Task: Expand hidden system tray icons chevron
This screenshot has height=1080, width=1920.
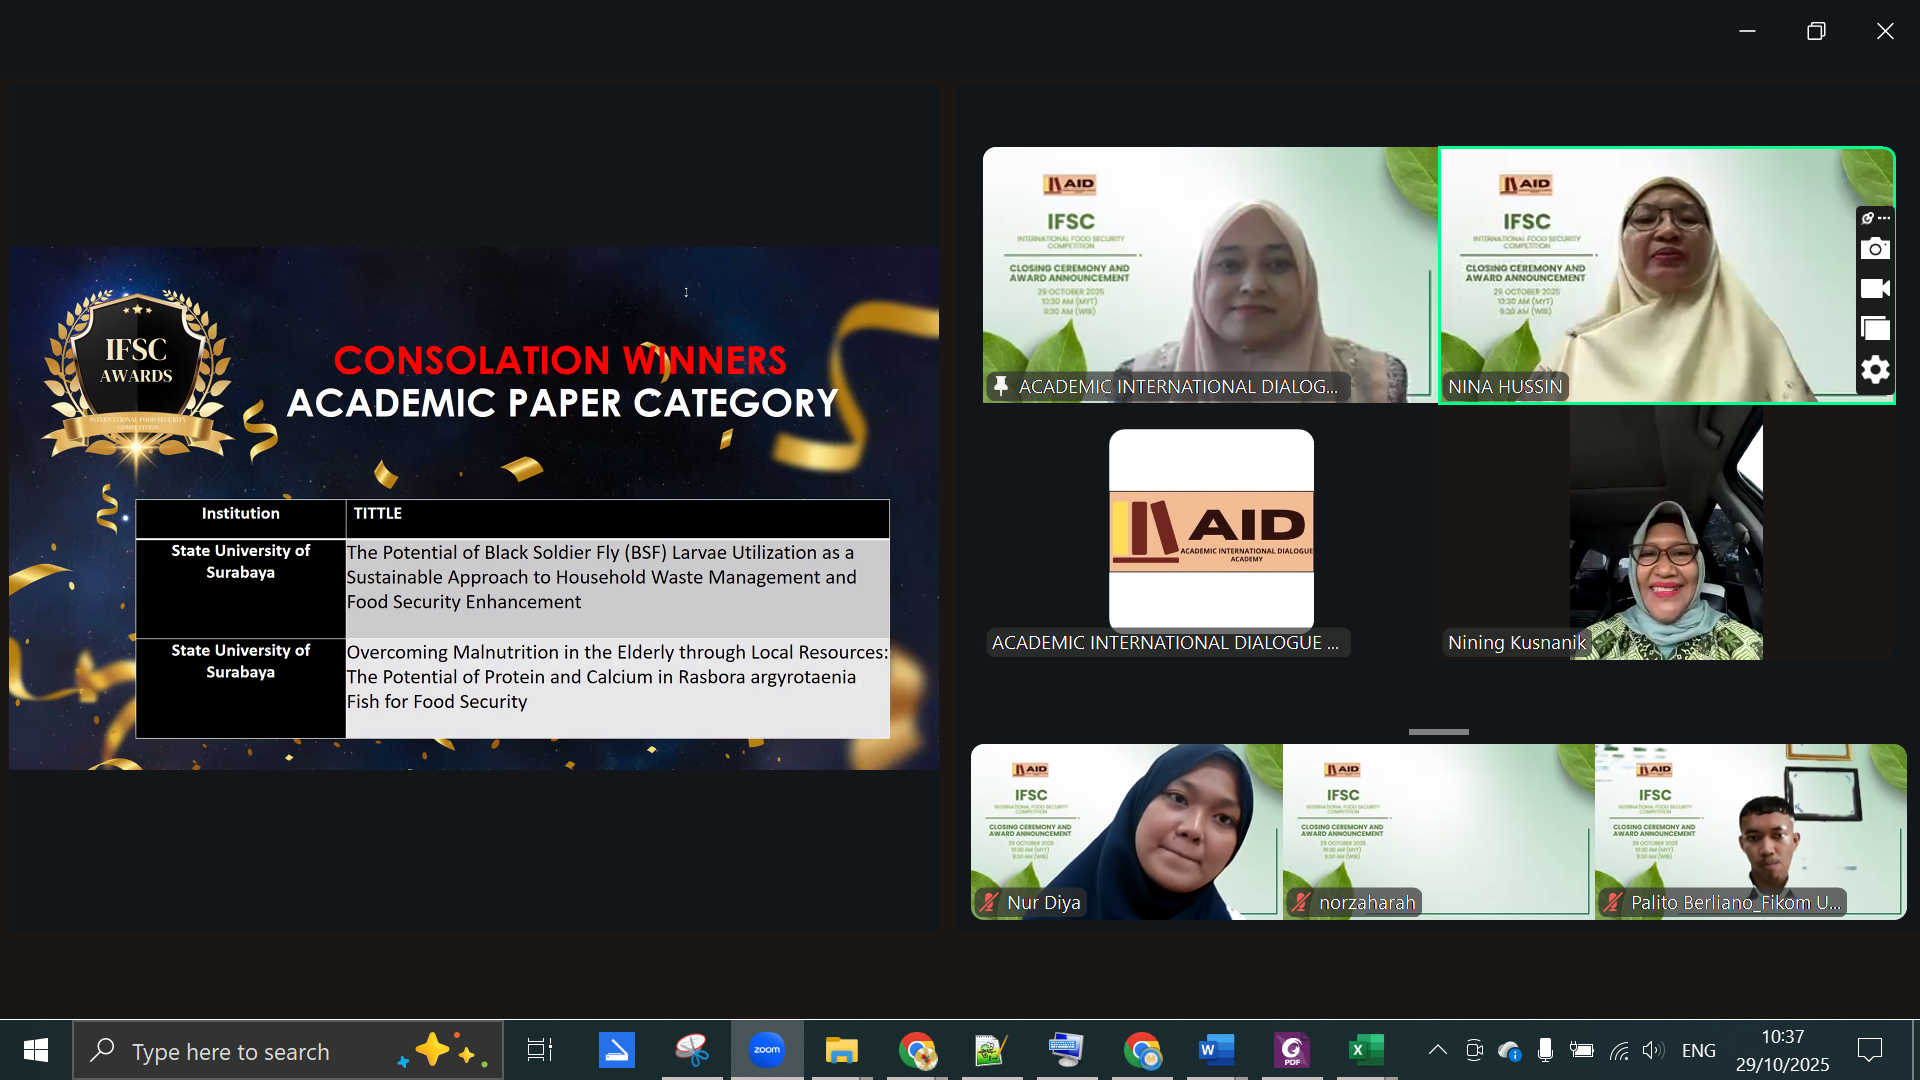Action: [1437, 1050]
